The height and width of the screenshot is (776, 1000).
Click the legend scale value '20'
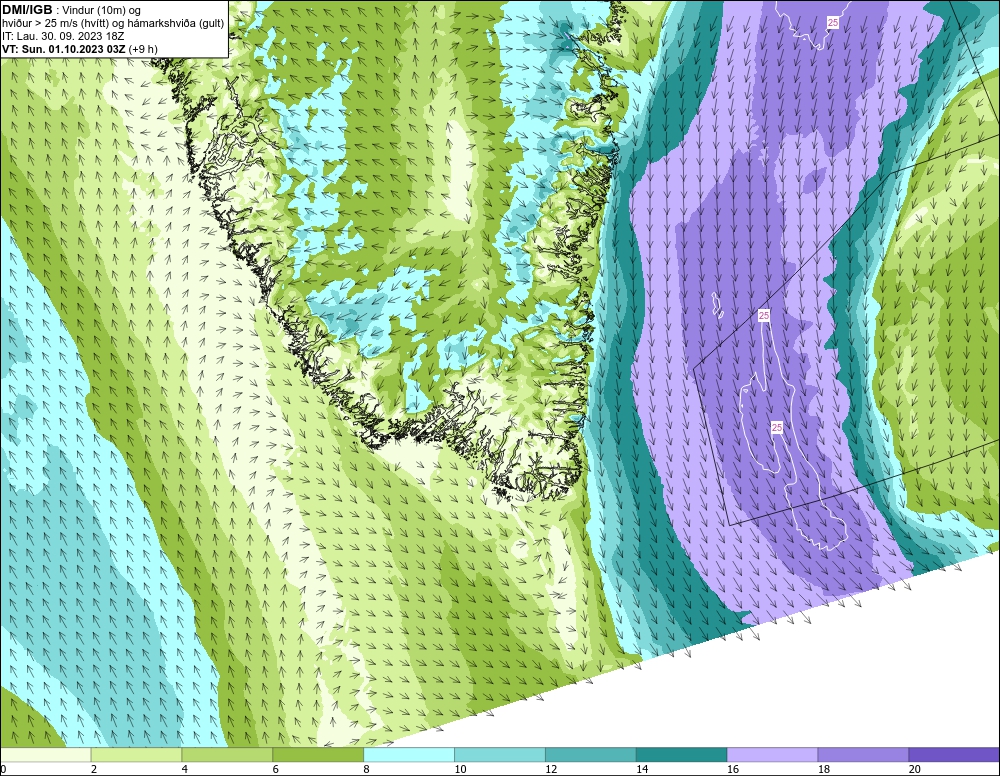click(915, 770)
